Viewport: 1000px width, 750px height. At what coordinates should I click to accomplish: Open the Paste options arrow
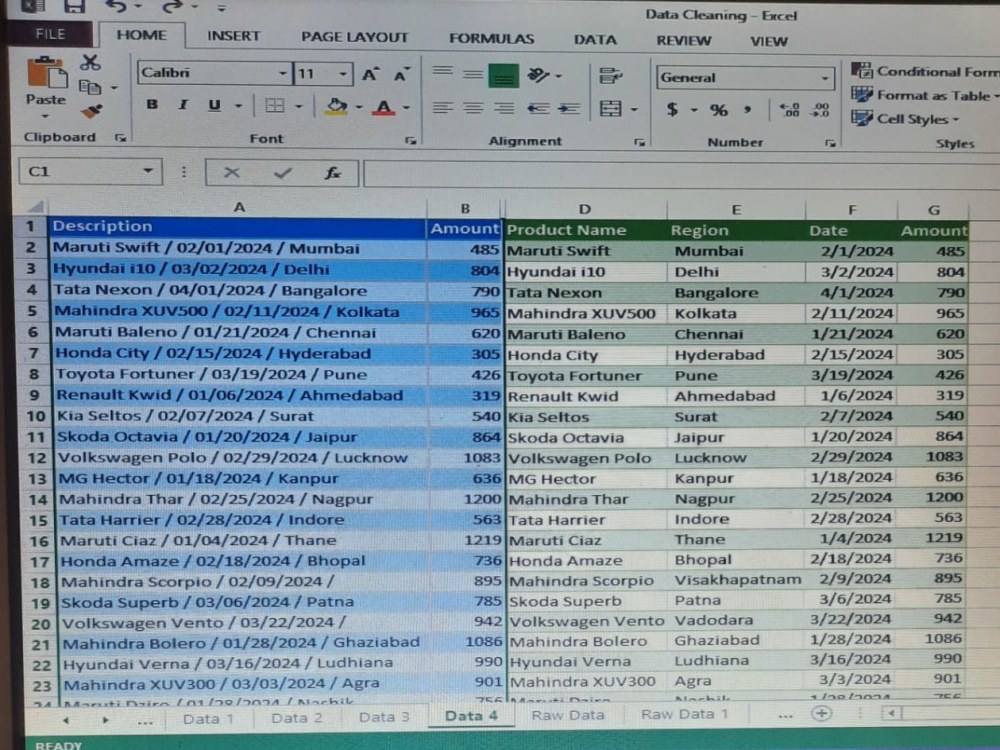(x=45, y=117)
